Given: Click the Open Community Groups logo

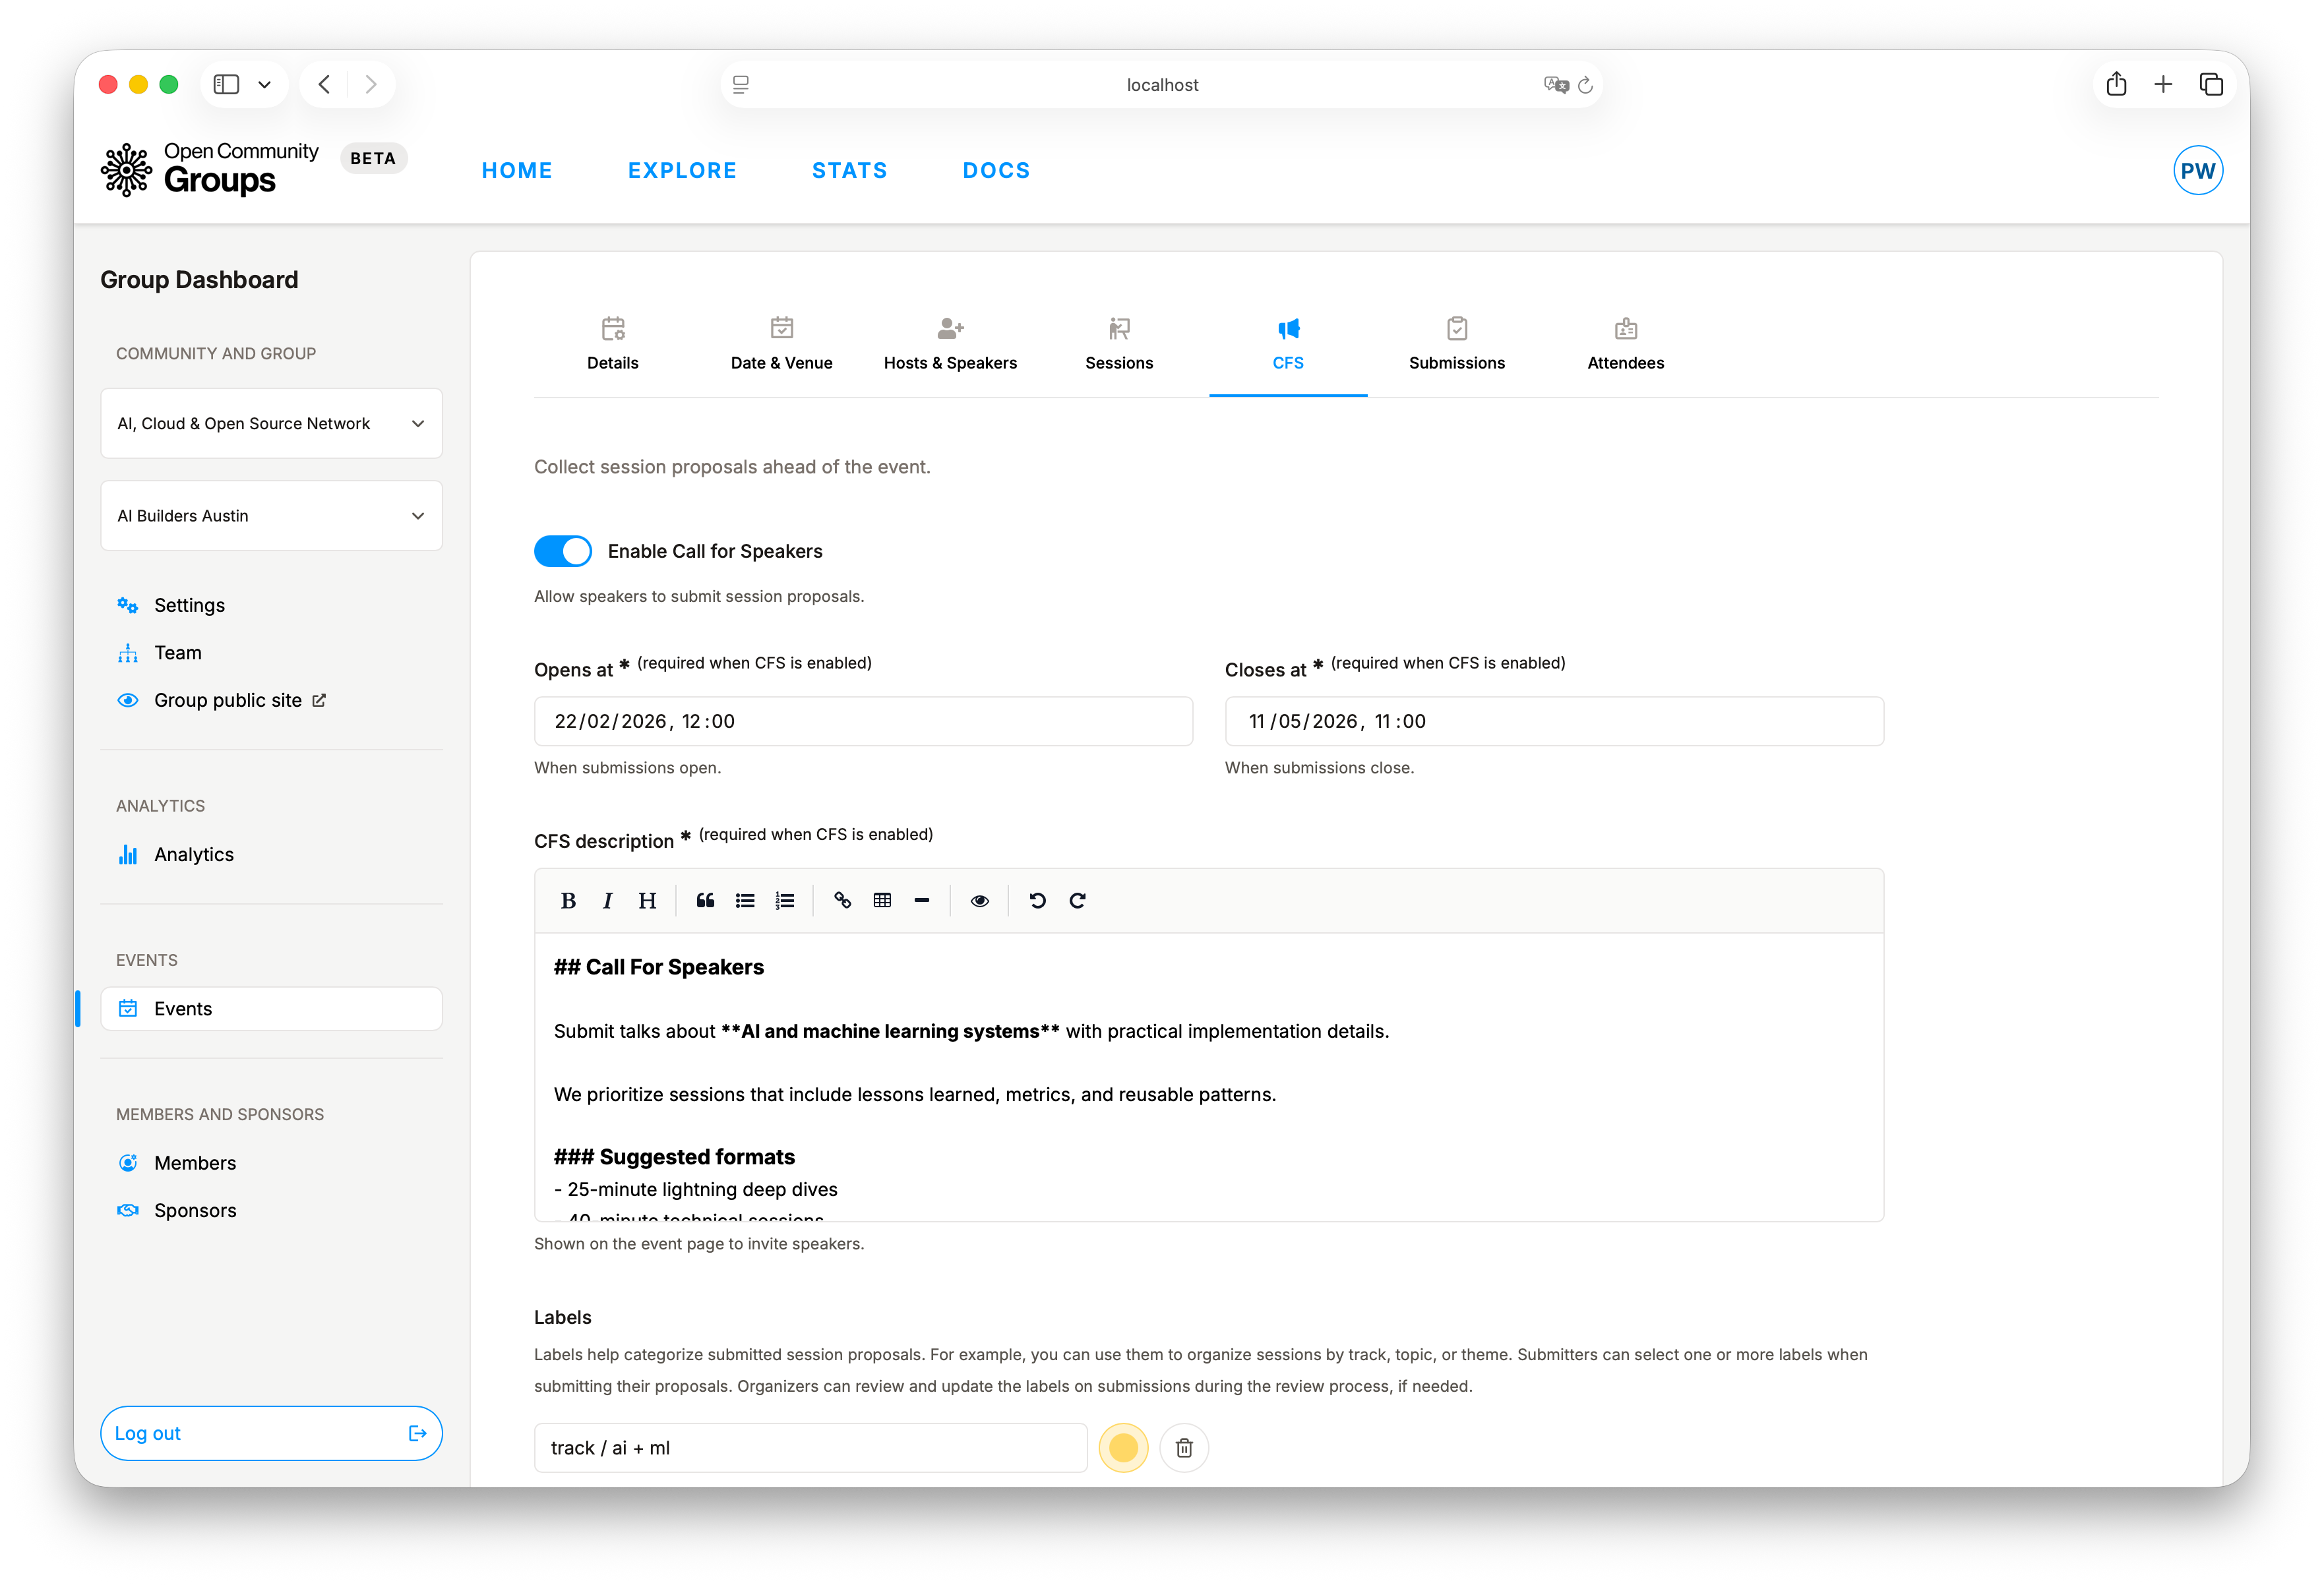Looking at the screenshot, I should (x=210, y=169).
